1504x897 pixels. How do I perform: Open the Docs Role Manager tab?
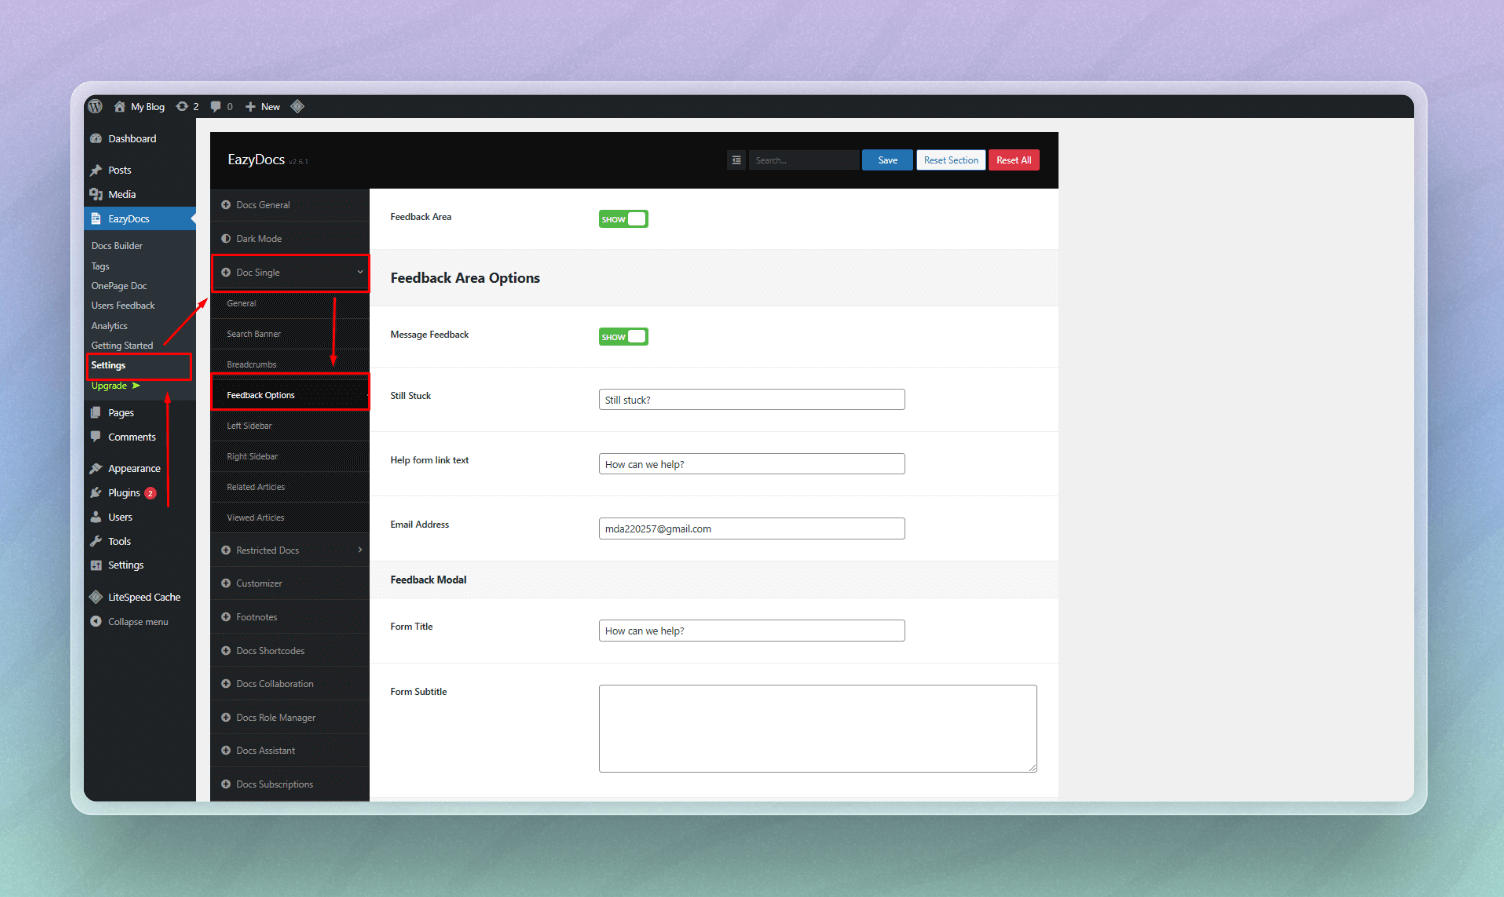[290, 718]
